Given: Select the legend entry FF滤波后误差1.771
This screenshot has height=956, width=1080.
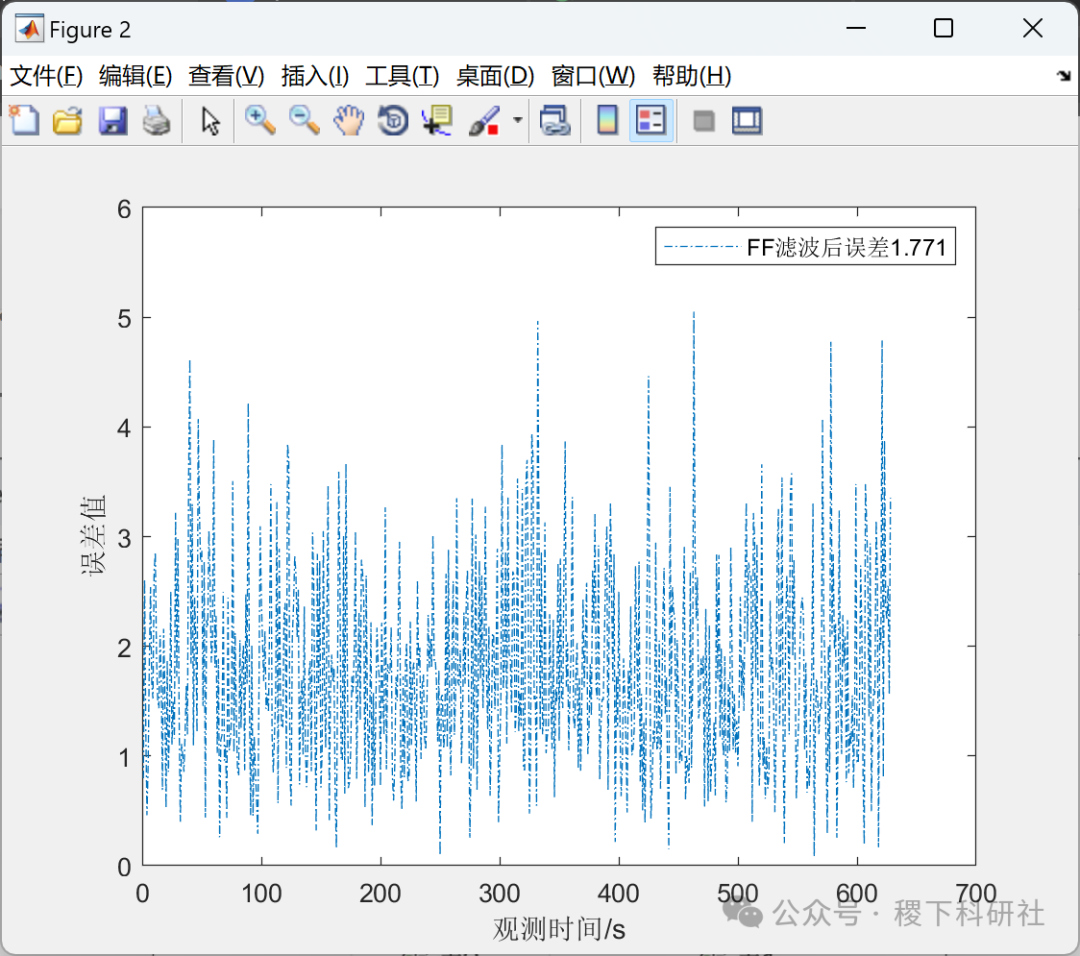Looking at the screenshot, I should (x=805, y=247).
